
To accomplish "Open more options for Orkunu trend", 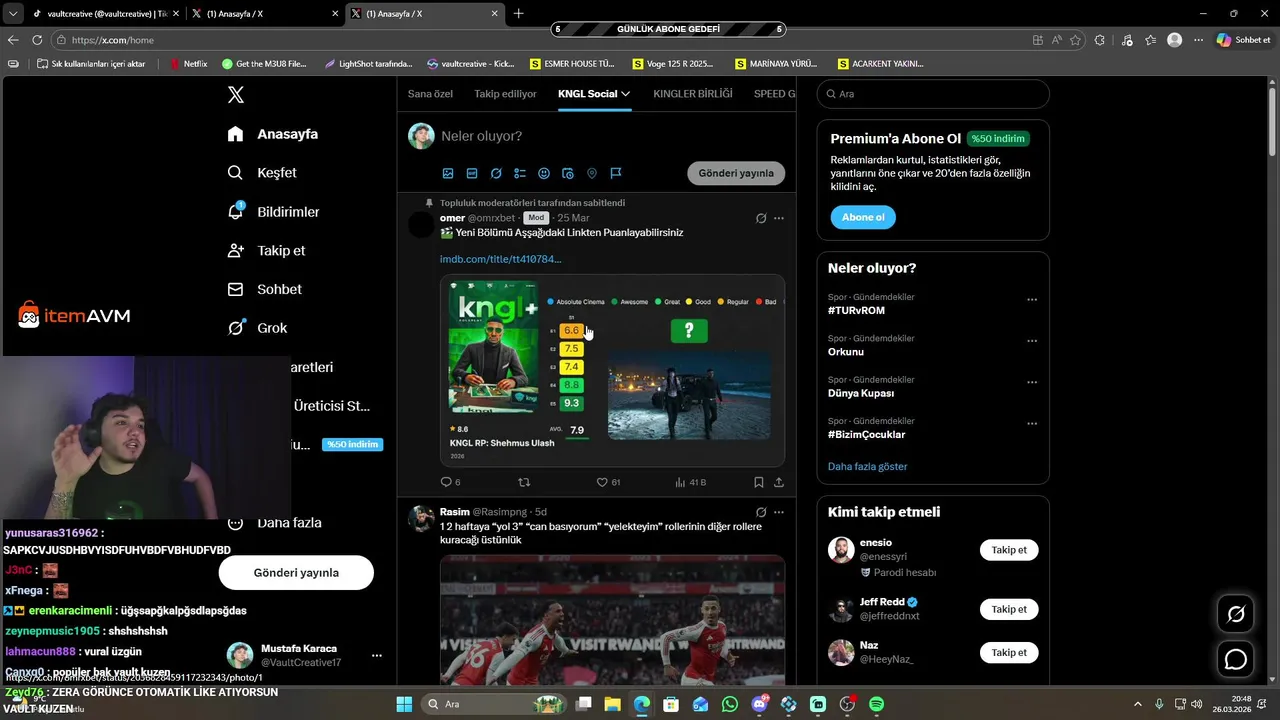I will (1032, 341).
